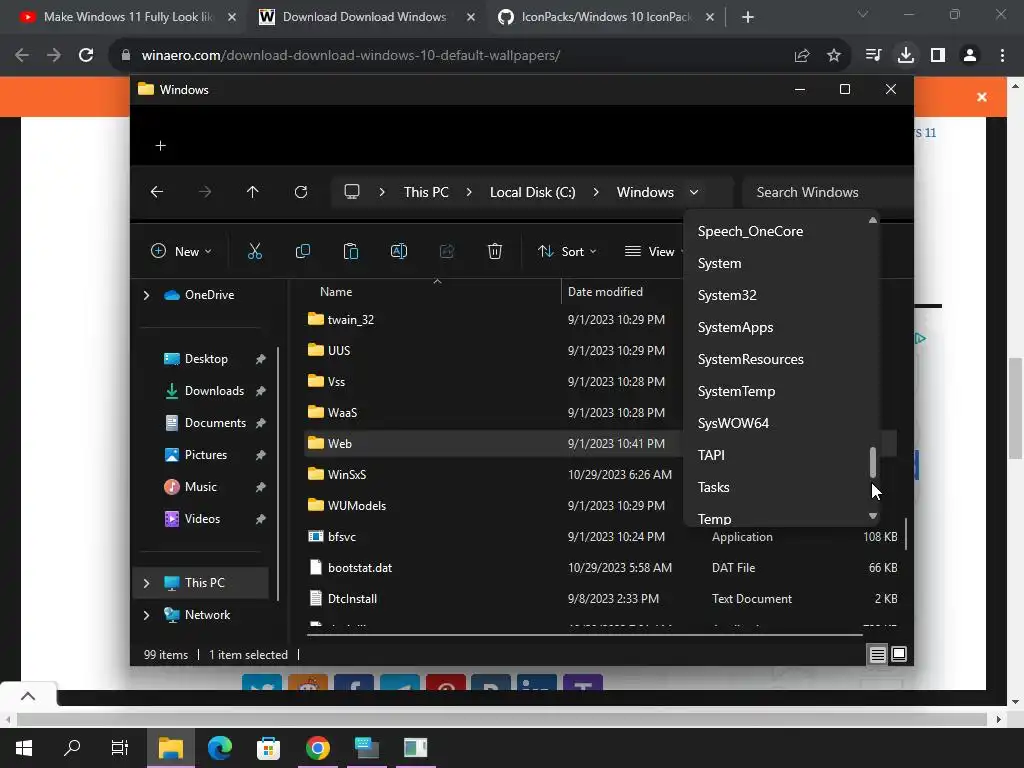Reload the Chrome page

[86, 56]
